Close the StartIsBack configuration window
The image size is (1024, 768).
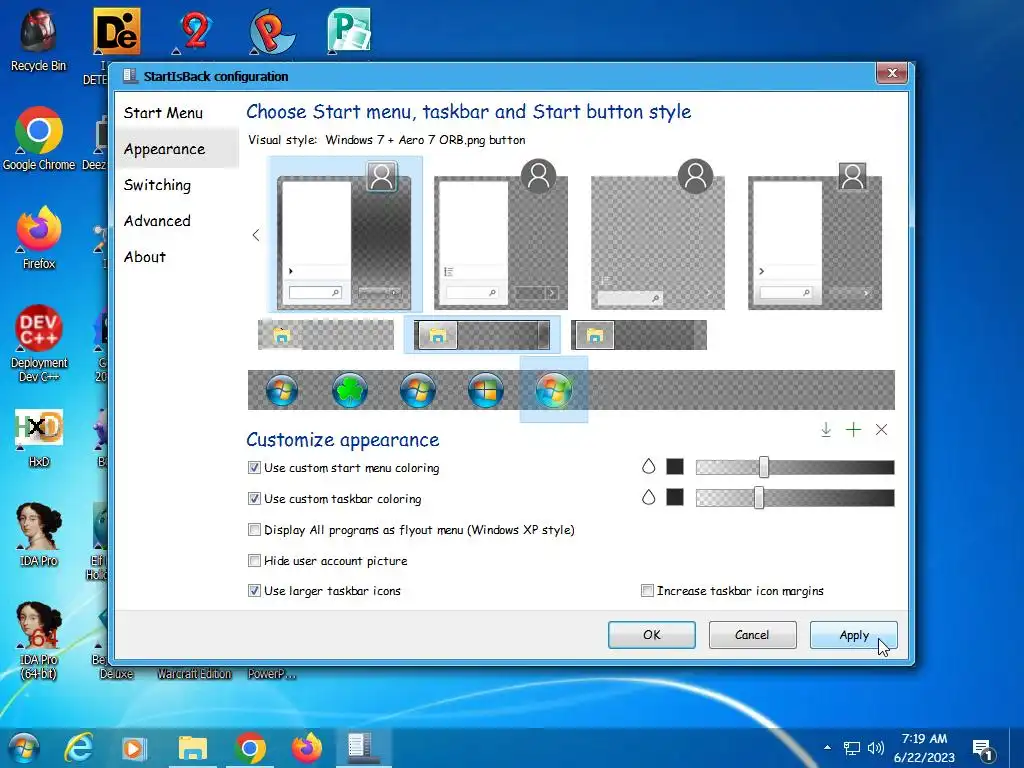[x=892, y=73]
